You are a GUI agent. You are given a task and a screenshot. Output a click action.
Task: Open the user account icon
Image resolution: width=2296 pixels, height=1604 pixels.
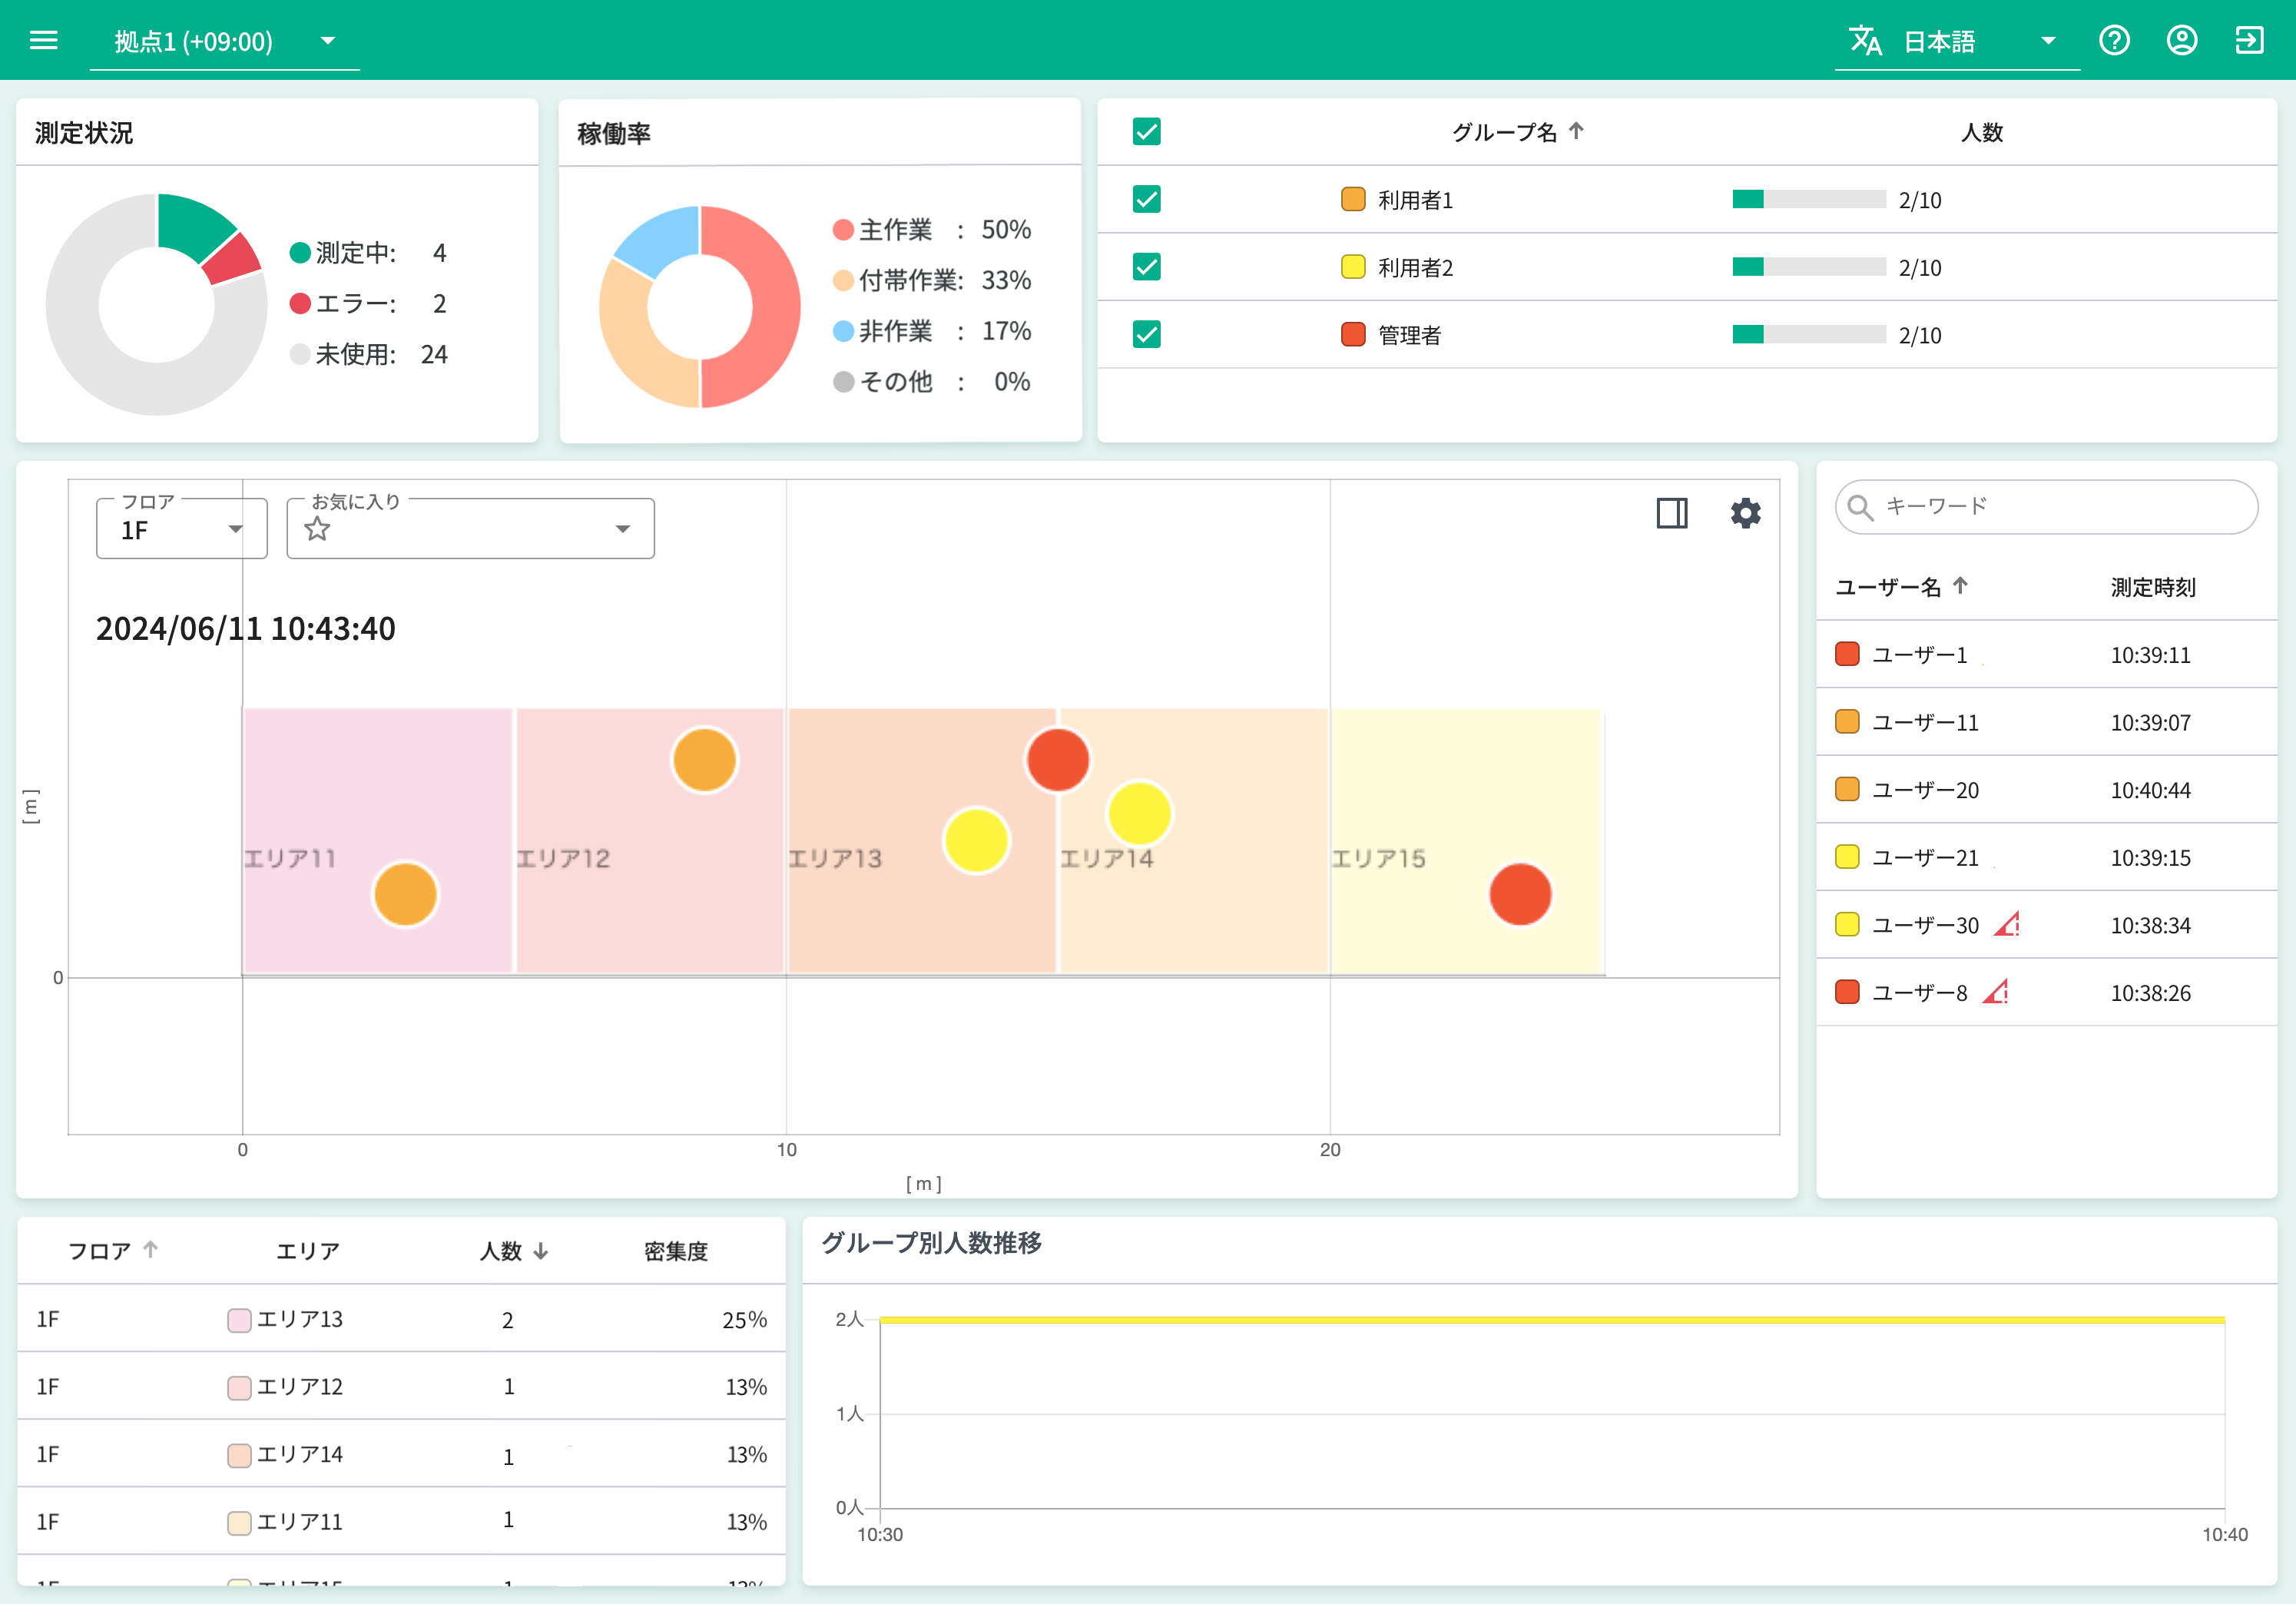click(2182, 40)
